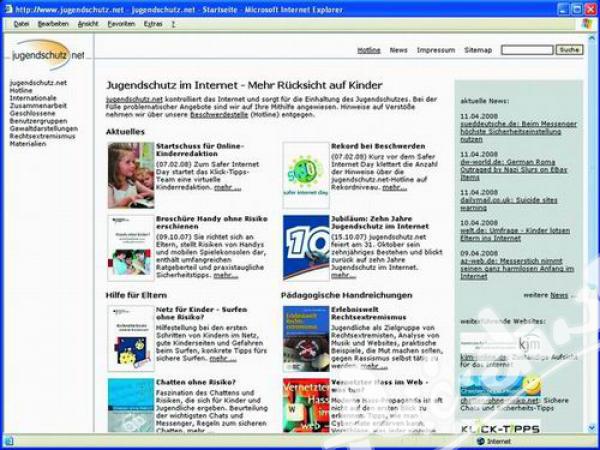Open the Datei menu
The image size is (600, 450).
point(21,24)
